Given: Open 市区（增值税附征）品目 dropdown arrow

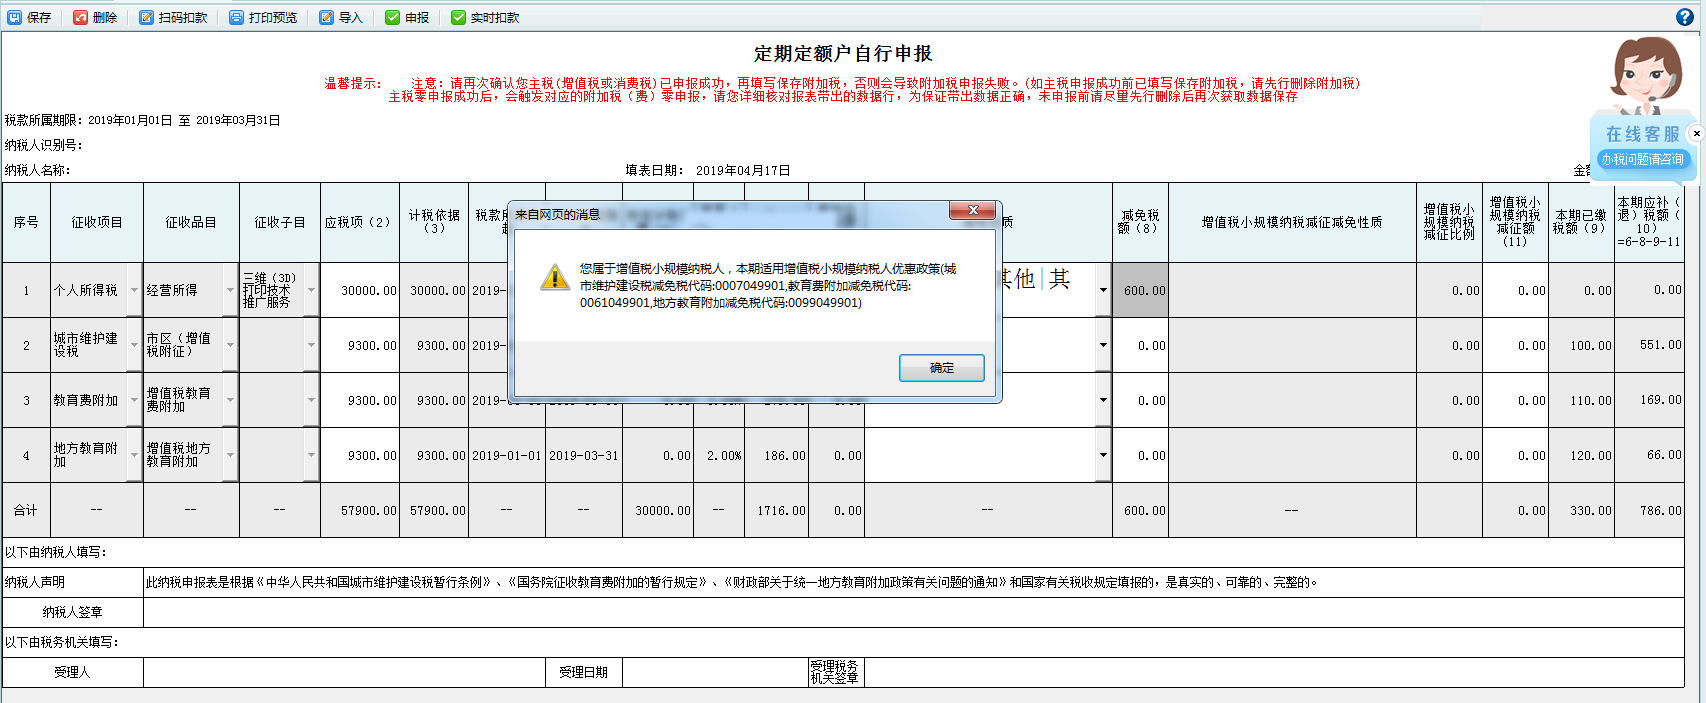Looking at the screenshot, I should click(x=230, y=345).
